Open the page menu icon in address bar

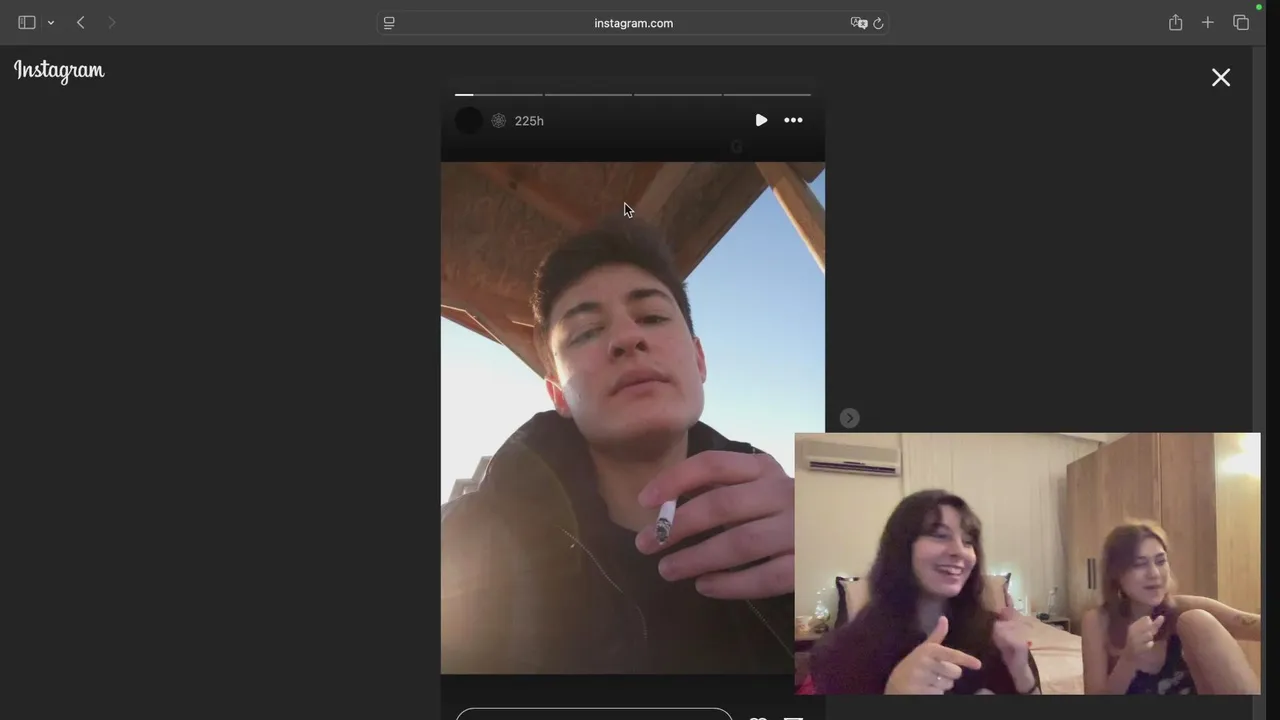pos(389,23)
